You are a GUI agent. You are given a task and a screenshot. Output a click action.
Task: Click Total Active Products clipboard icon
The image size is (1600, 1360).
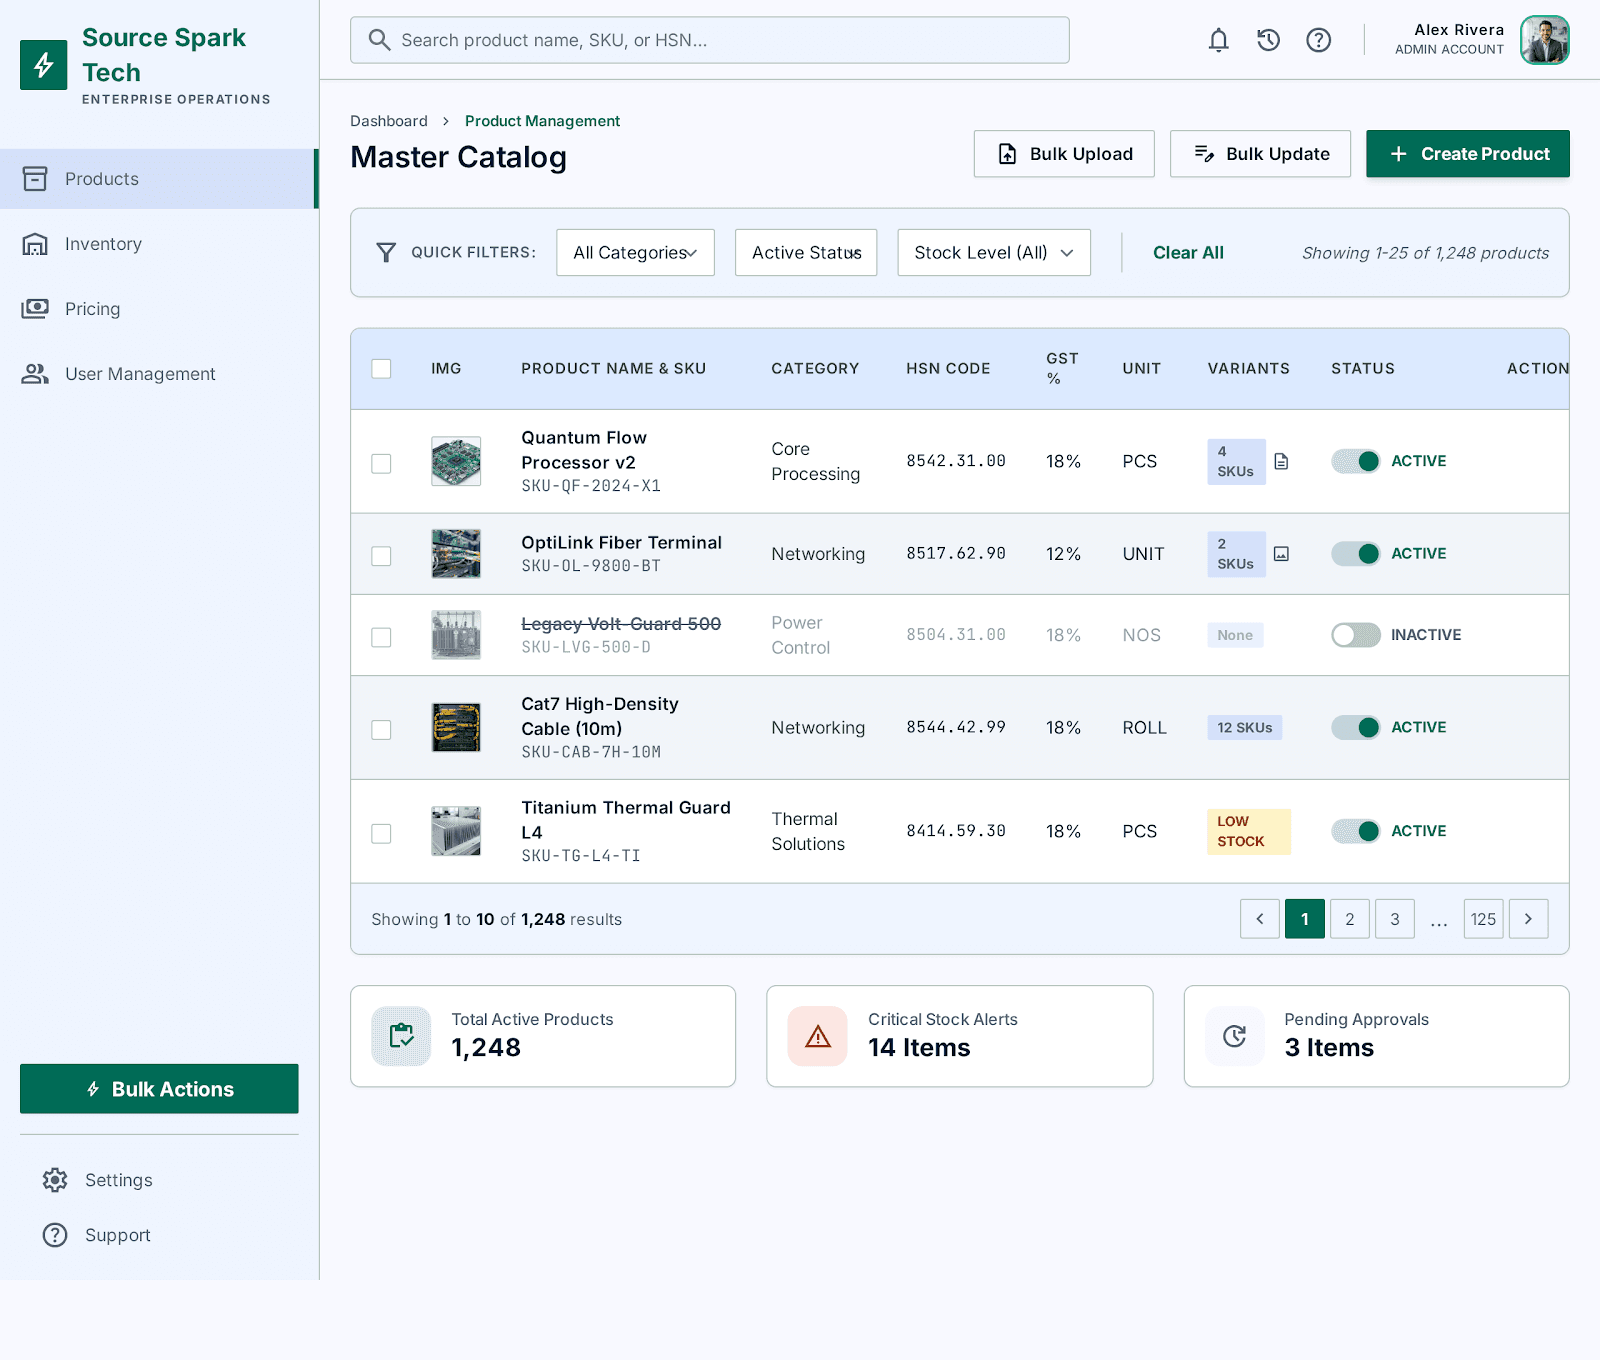[401, 1036]
